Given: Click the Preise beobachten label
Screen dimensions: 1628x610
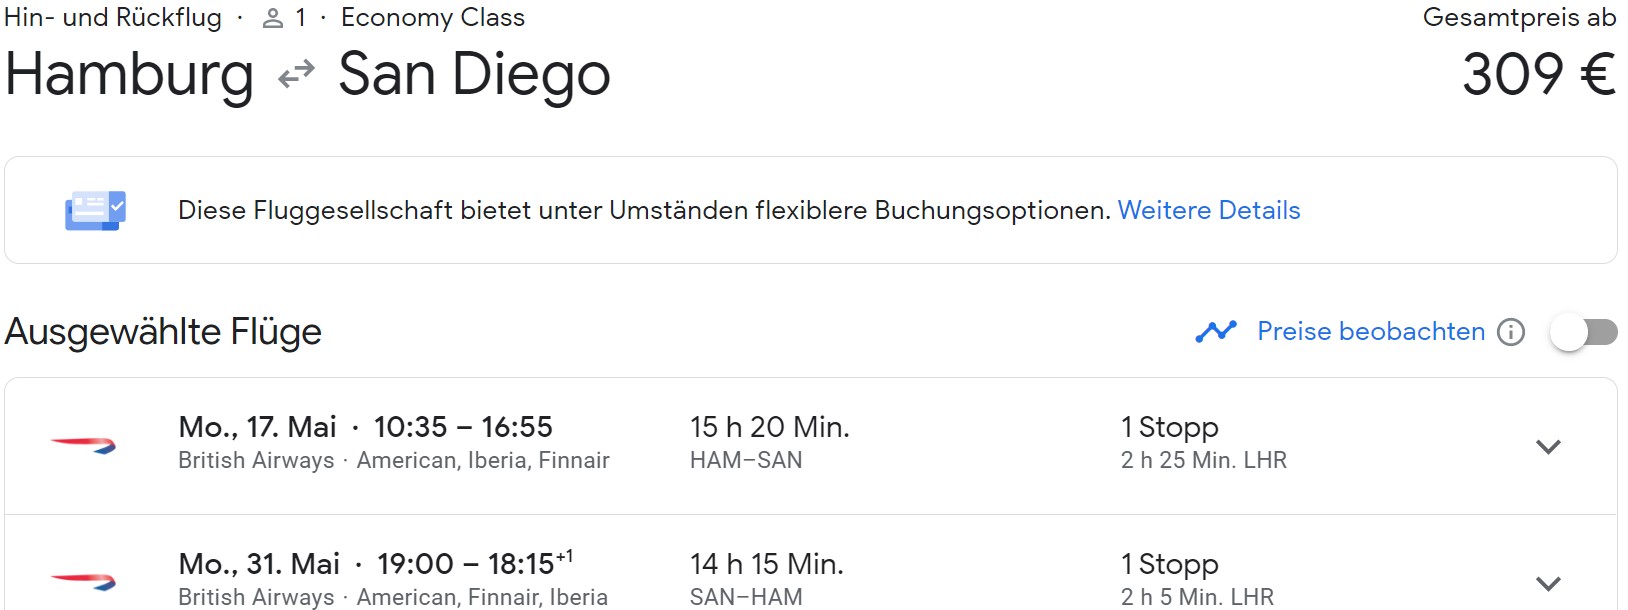Looking at the screenshot, I should coord(1371,331).
